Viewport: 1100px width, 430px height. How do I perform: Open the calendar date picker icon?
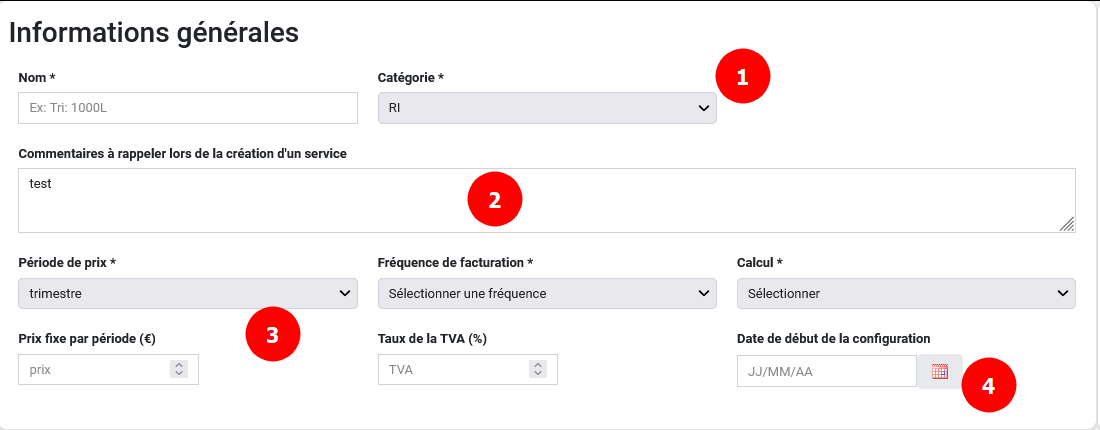tap(939, 371)
